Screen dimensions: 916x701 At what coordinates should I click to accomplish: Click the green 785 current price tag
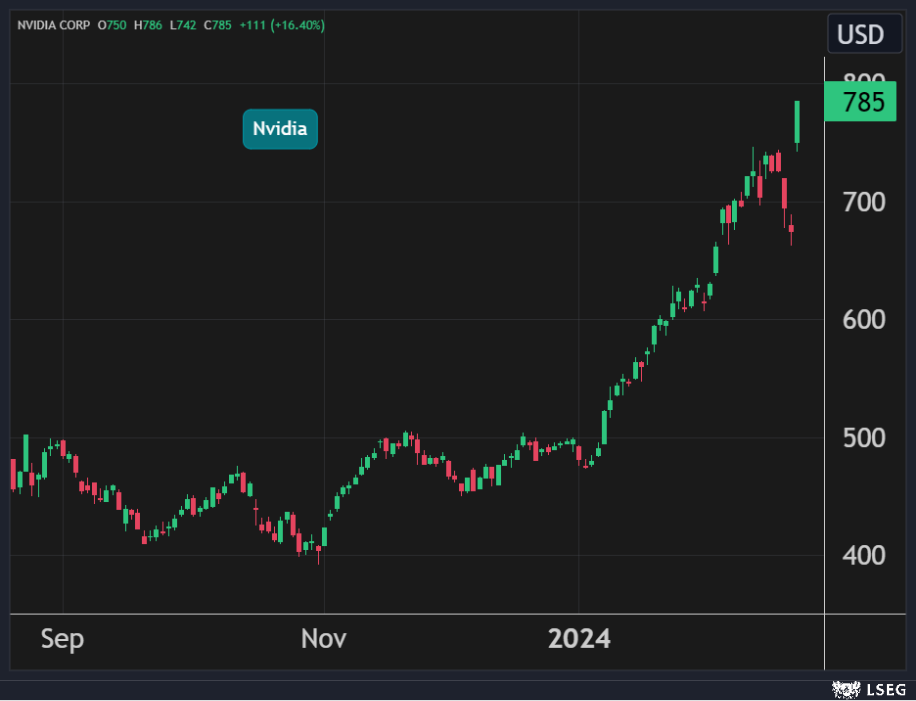point(860,102)
